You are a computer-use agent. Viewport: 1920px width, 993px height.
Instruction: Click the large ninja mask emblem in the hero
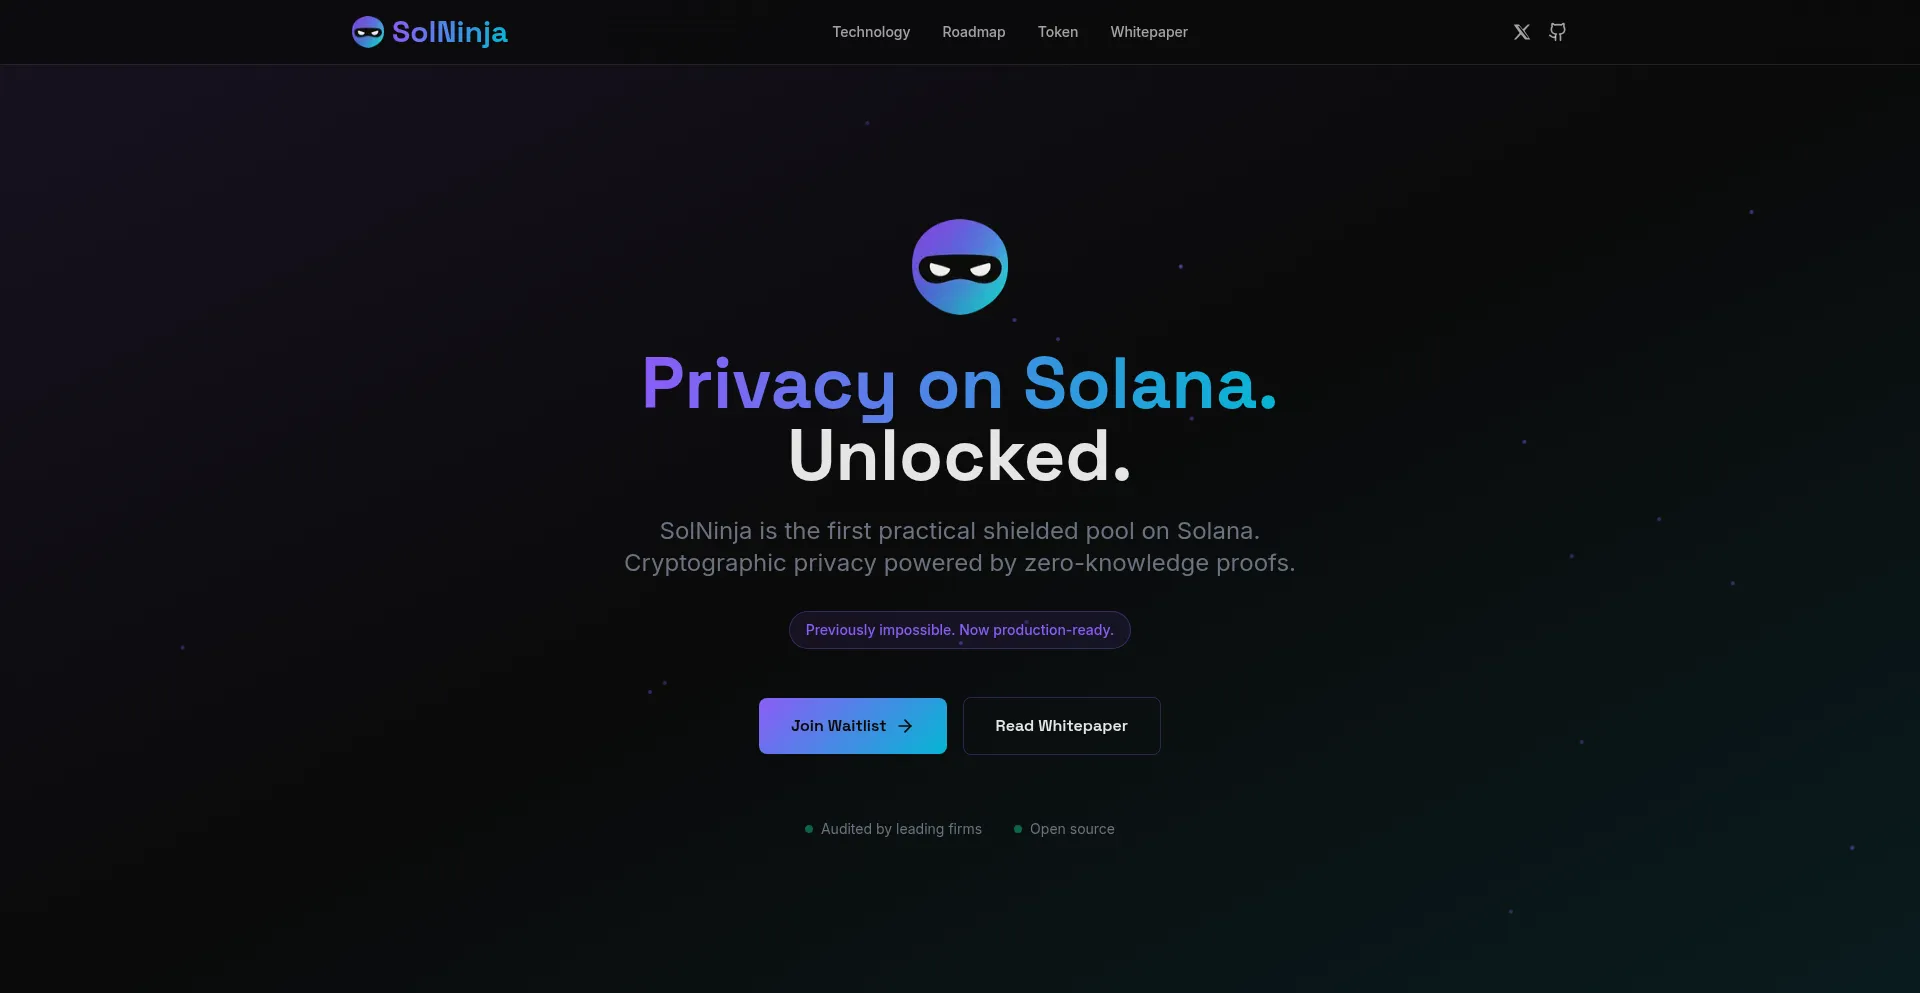pyautogui.click(x=960, y=267)
